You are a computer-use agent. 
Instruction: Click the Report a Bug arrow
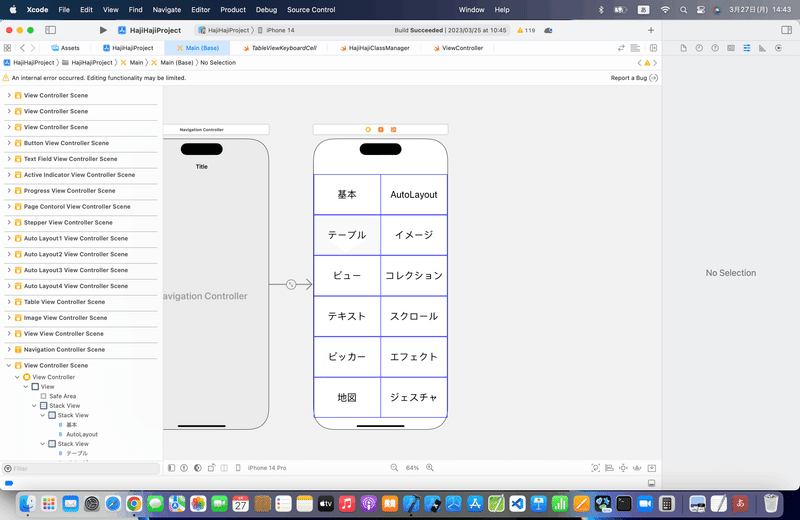[654, 78]
